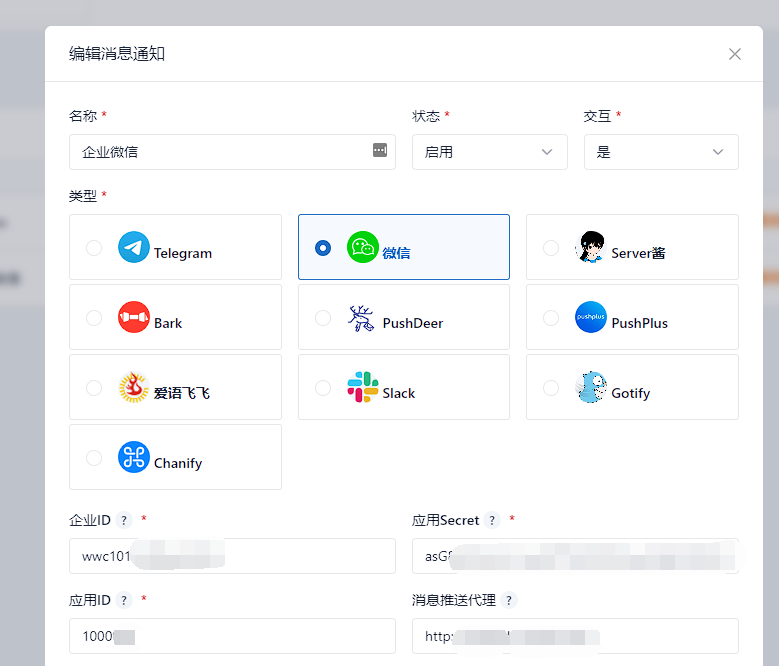Open the 交互 dropdown showing 是

click(661, 152)
